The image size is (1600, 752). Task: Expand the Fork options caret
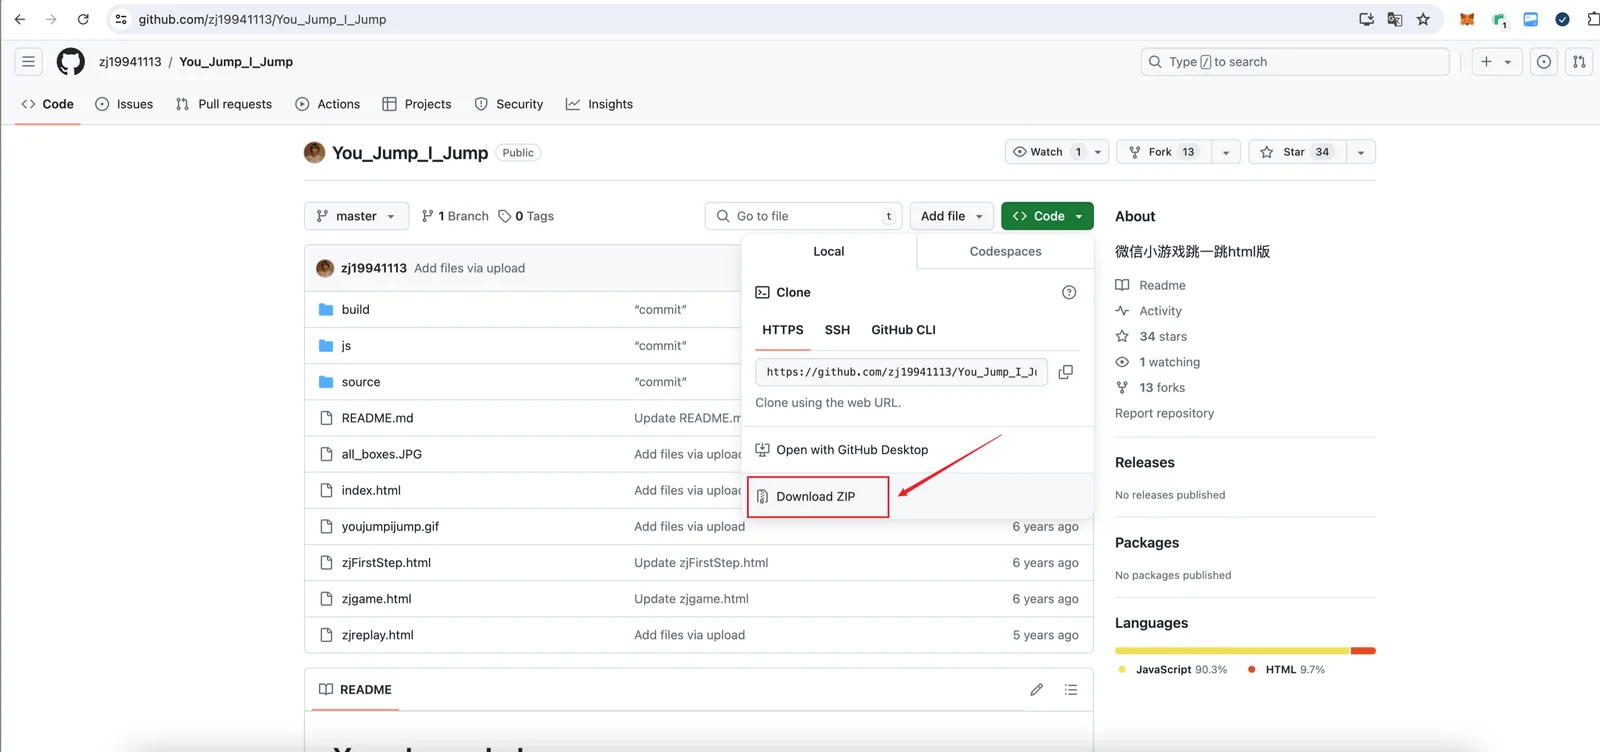point(1226,152)
